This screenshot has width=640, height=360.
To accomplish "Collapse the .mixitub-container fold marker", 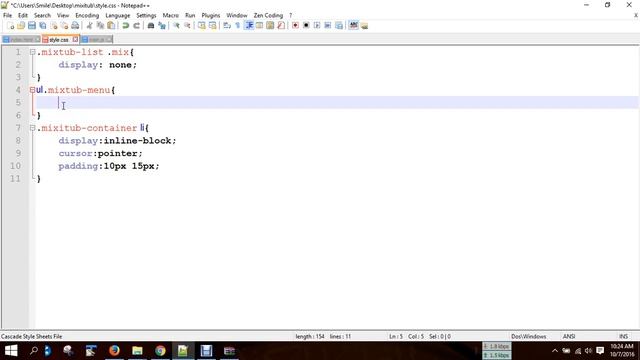I will coord(32,128).
